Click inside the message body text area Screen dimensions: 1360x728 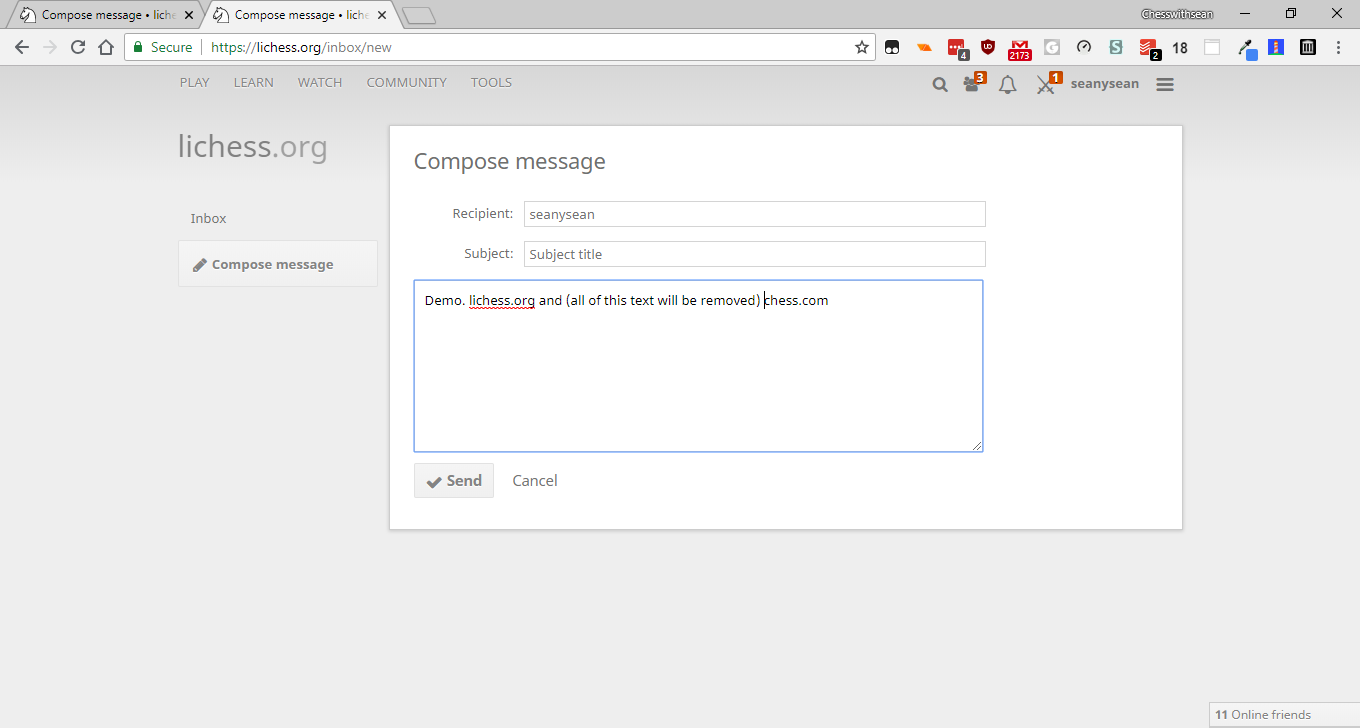(698, 366)
